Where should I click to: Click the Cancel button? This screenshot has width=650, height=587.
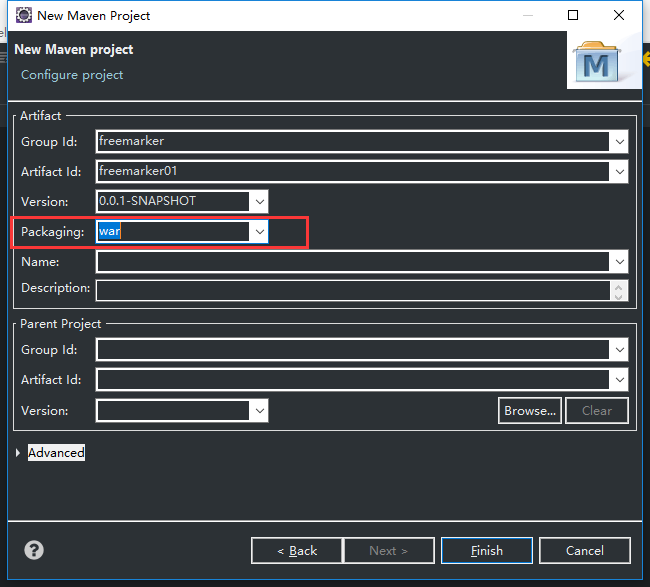click(585, 551)
